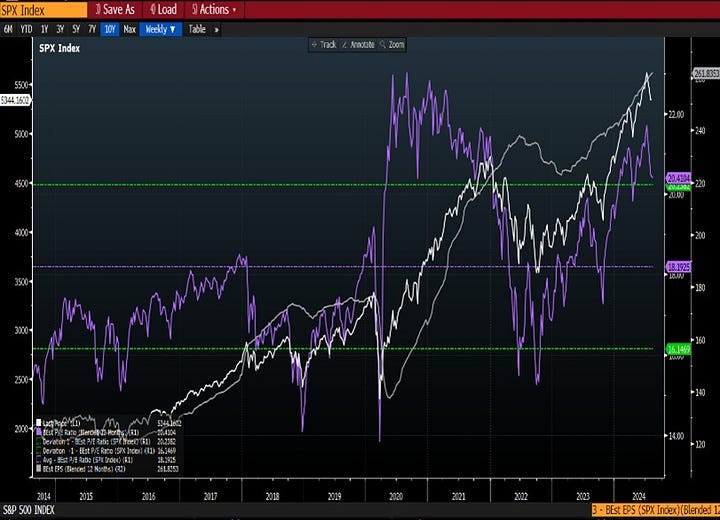Click the white Last Price legend swatch
720x520 pixels.
tap(39, 423)
